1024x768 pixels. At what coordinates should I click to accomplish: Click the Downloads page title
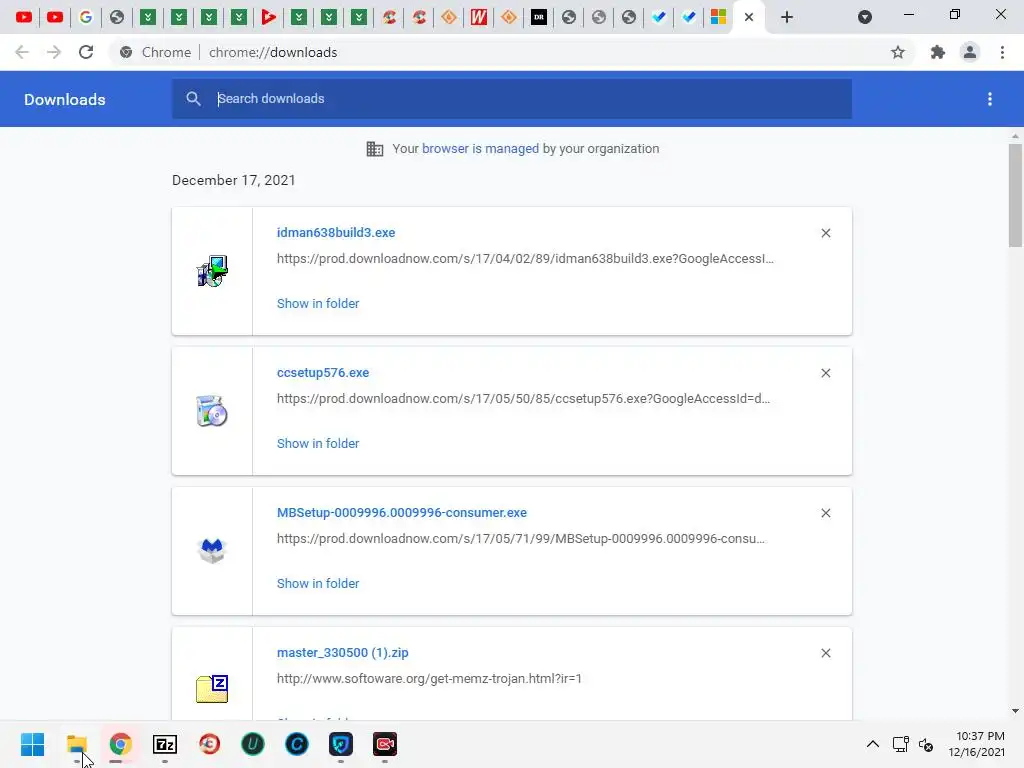pyautogui.click(x=65, y=99)
